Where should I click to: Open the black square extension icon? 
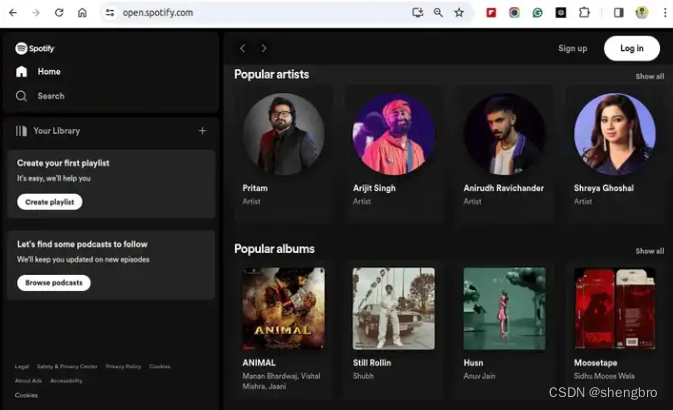point(561,12)
